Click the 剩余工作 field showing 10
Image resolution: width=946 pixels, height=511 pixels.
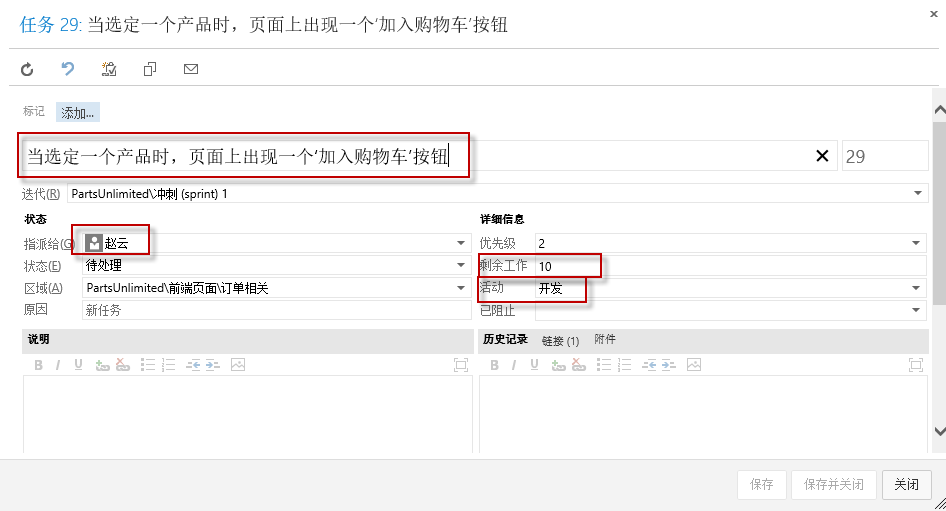point(730,266)
